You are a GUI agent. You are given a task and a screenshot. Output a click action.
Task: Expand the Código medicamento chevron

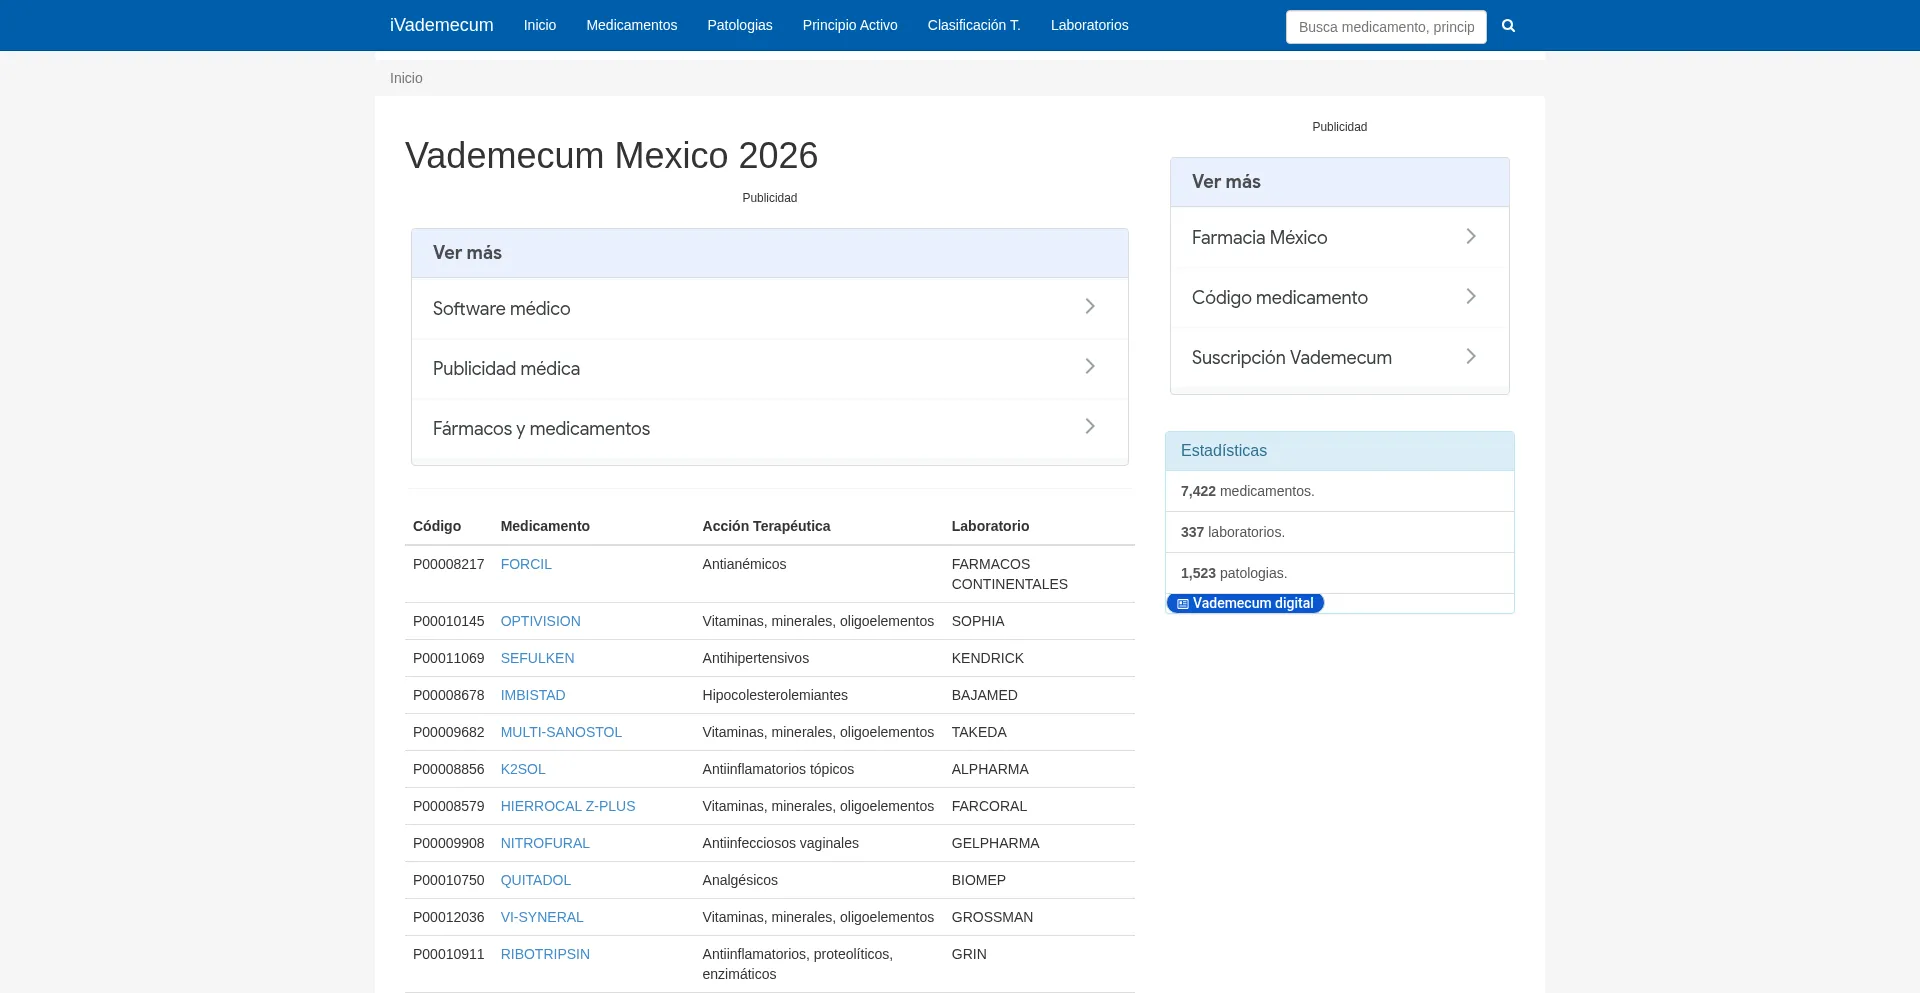1471,296
